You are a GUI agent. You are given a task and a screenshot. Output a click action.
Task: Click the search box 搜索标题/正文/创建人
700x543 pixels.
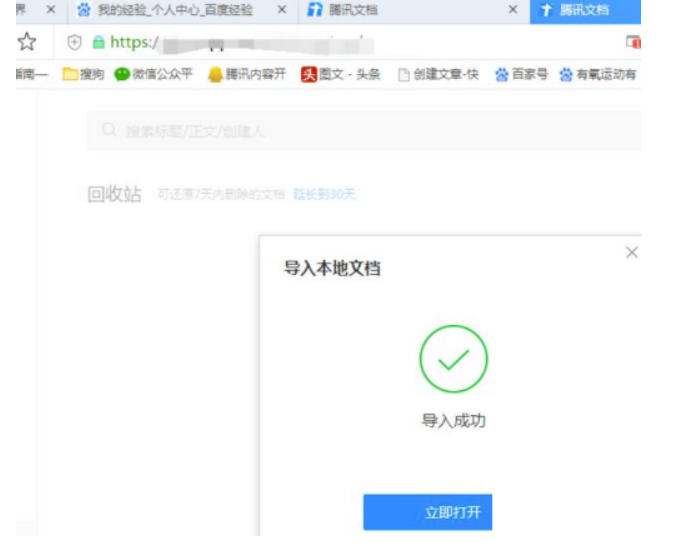[364, 130]
